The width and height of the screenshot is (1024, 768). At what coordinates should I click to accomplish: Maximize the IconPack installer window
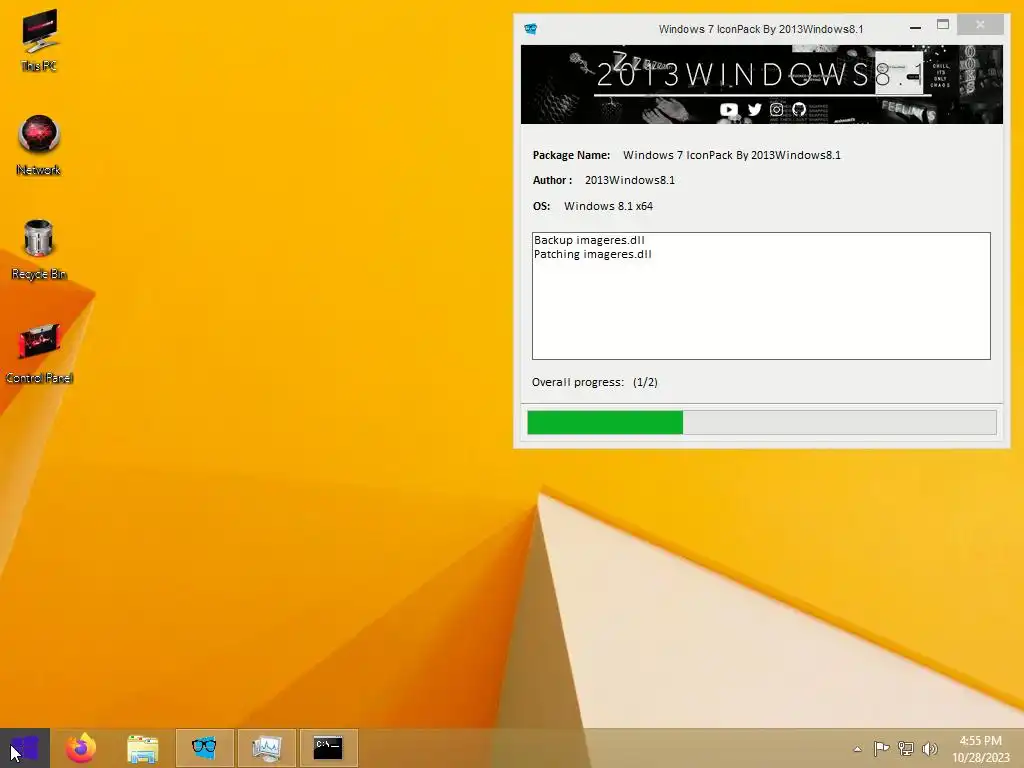pos(943,25)
